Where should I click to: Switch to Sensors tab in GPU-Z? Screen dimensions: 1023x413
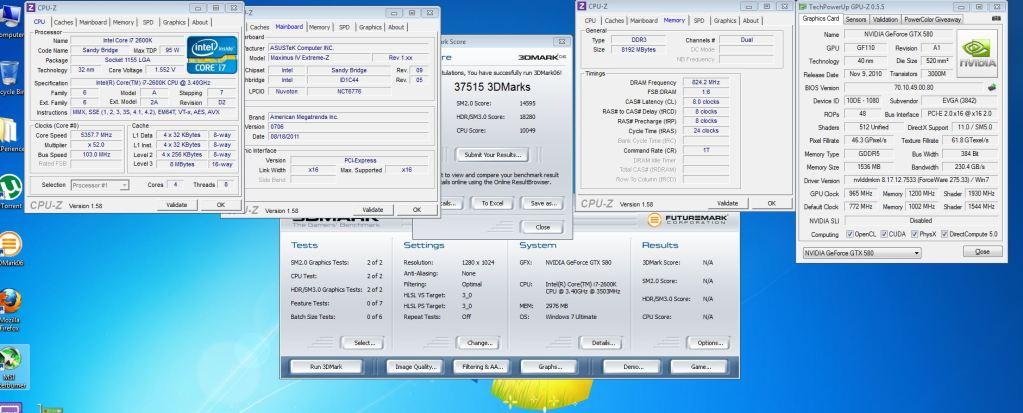[856, 20]
